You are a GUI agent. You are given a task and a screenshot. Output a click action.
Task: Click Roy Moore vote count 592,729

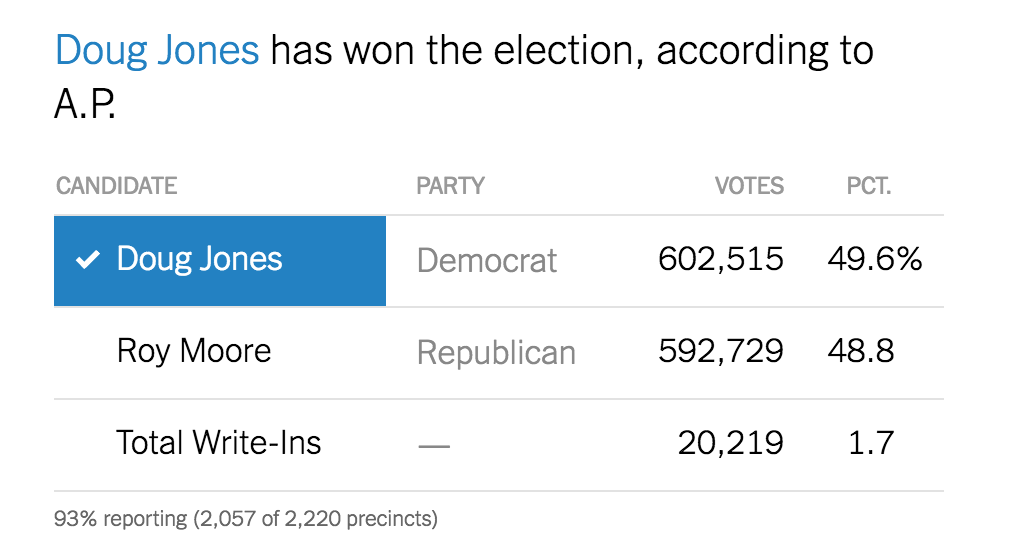[x=721, y=351]
